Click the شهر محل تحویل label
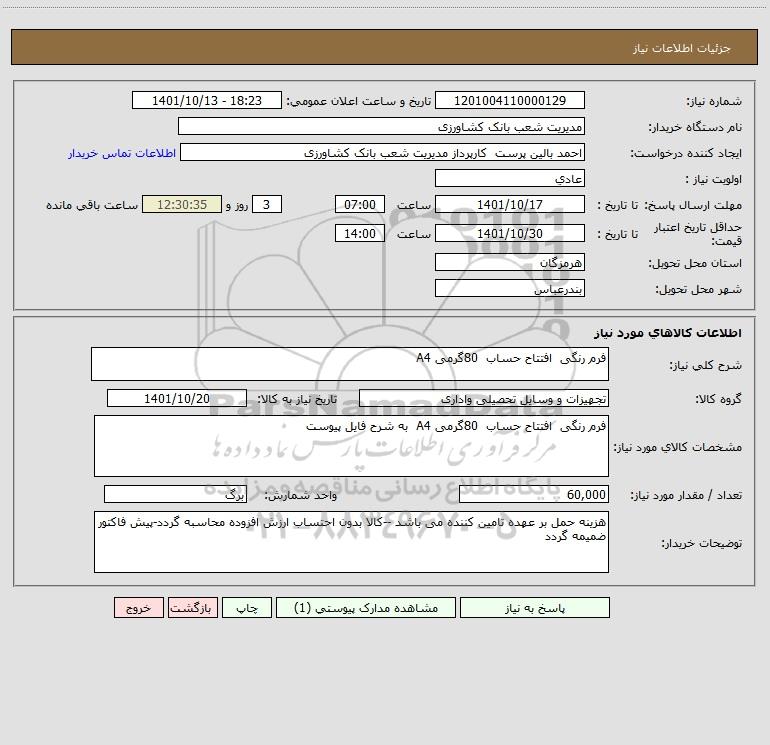770x745 pixels. [699, 289]
